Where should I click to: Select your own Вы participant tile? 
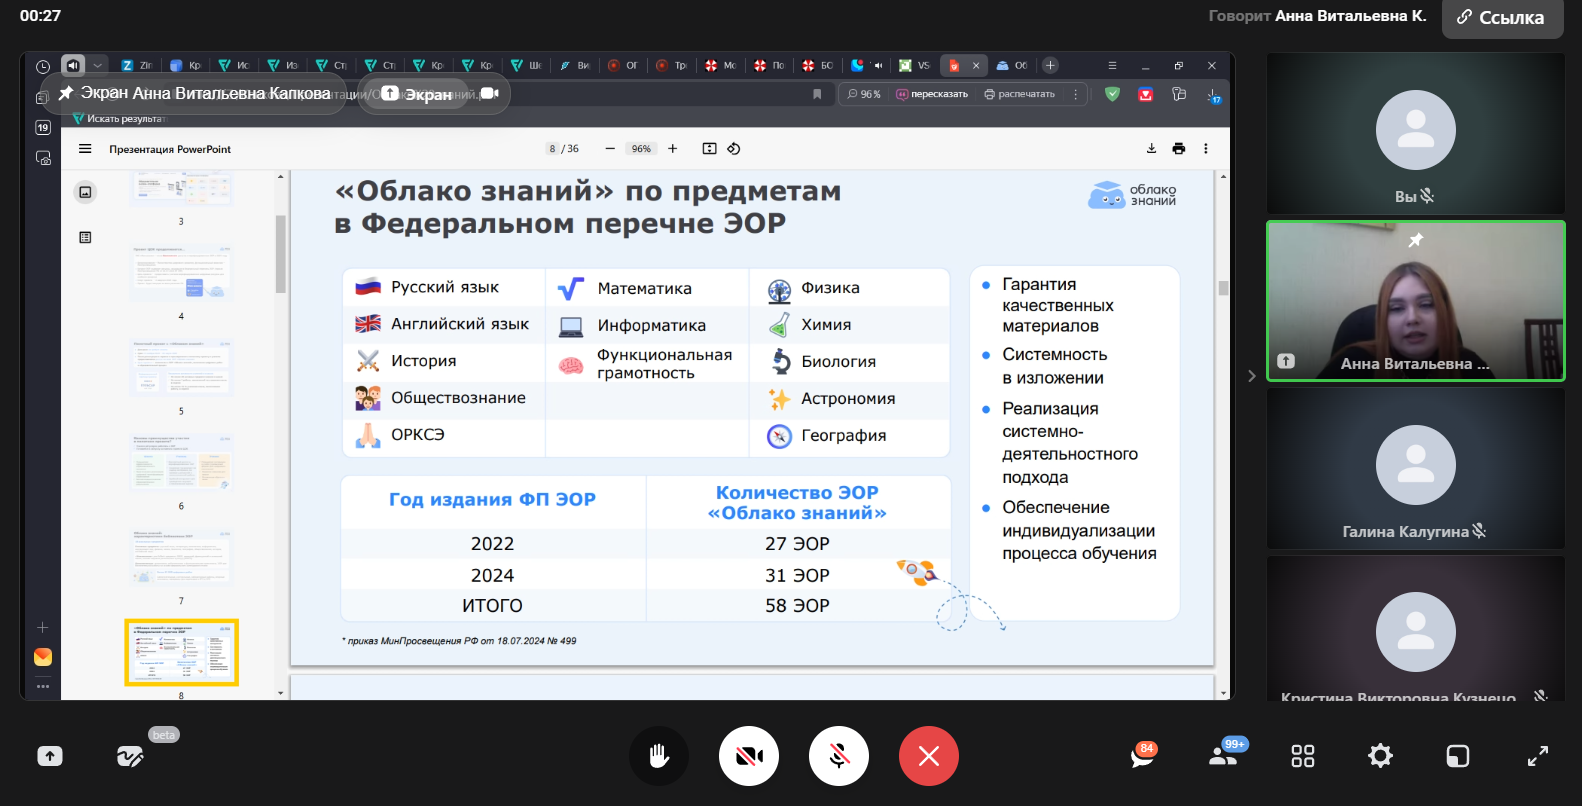tap(1415, 134)
